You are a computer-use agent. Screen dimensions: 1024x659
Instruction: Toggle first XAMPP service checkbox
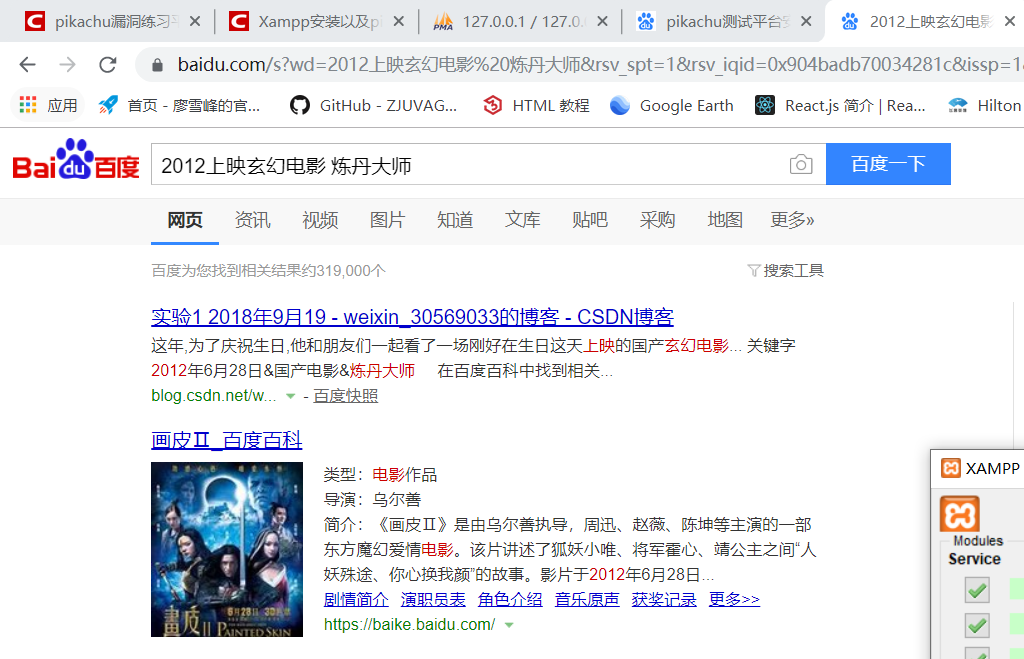tap(977, 590)
